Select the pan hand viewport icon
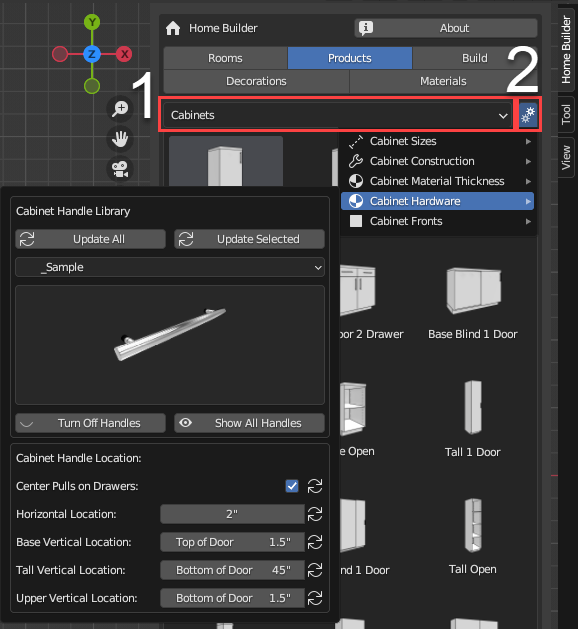The image size is (578, 629). 120,139
